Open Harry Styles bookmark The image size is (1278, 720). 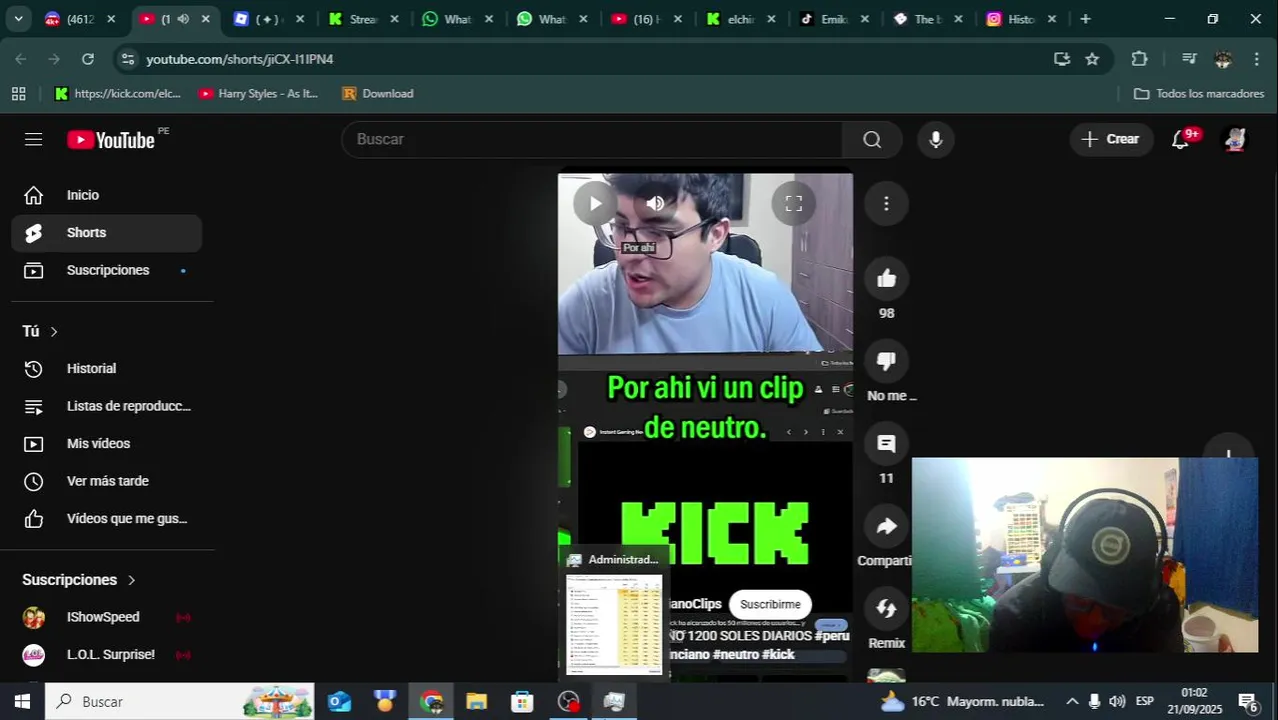[258, 94]
